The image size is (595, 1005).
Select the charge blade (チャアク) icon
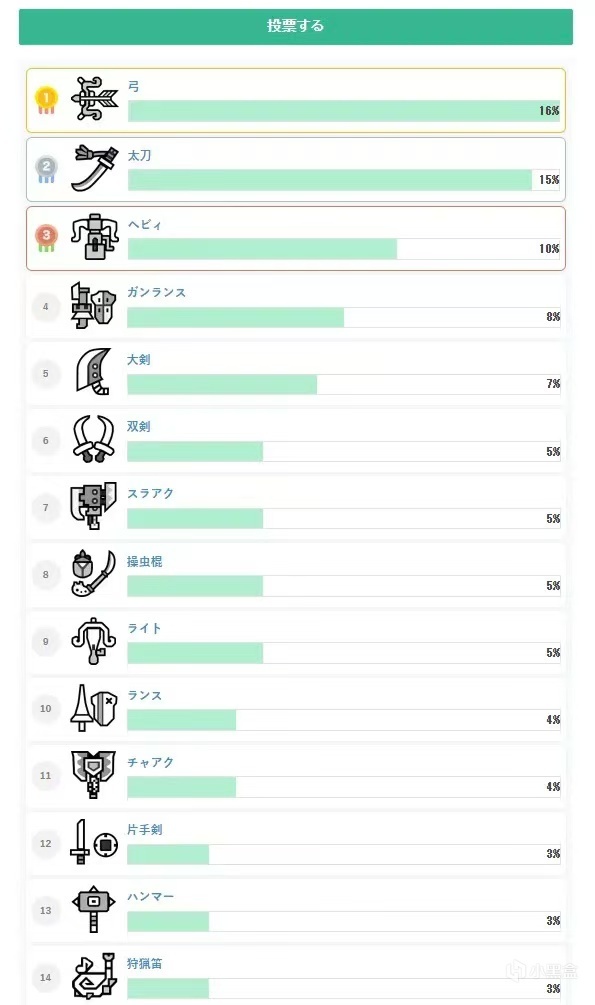(x=94, y=774)
